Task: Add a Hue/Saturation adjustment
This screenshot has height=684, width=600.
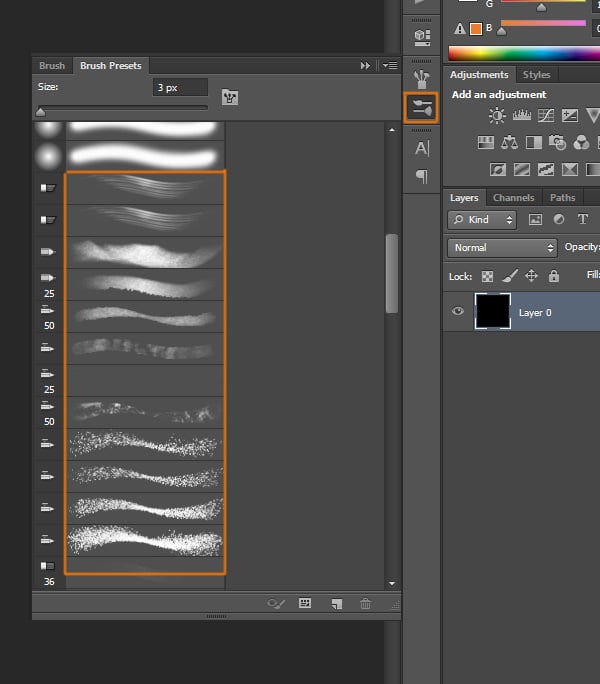Action: [486, 142]
